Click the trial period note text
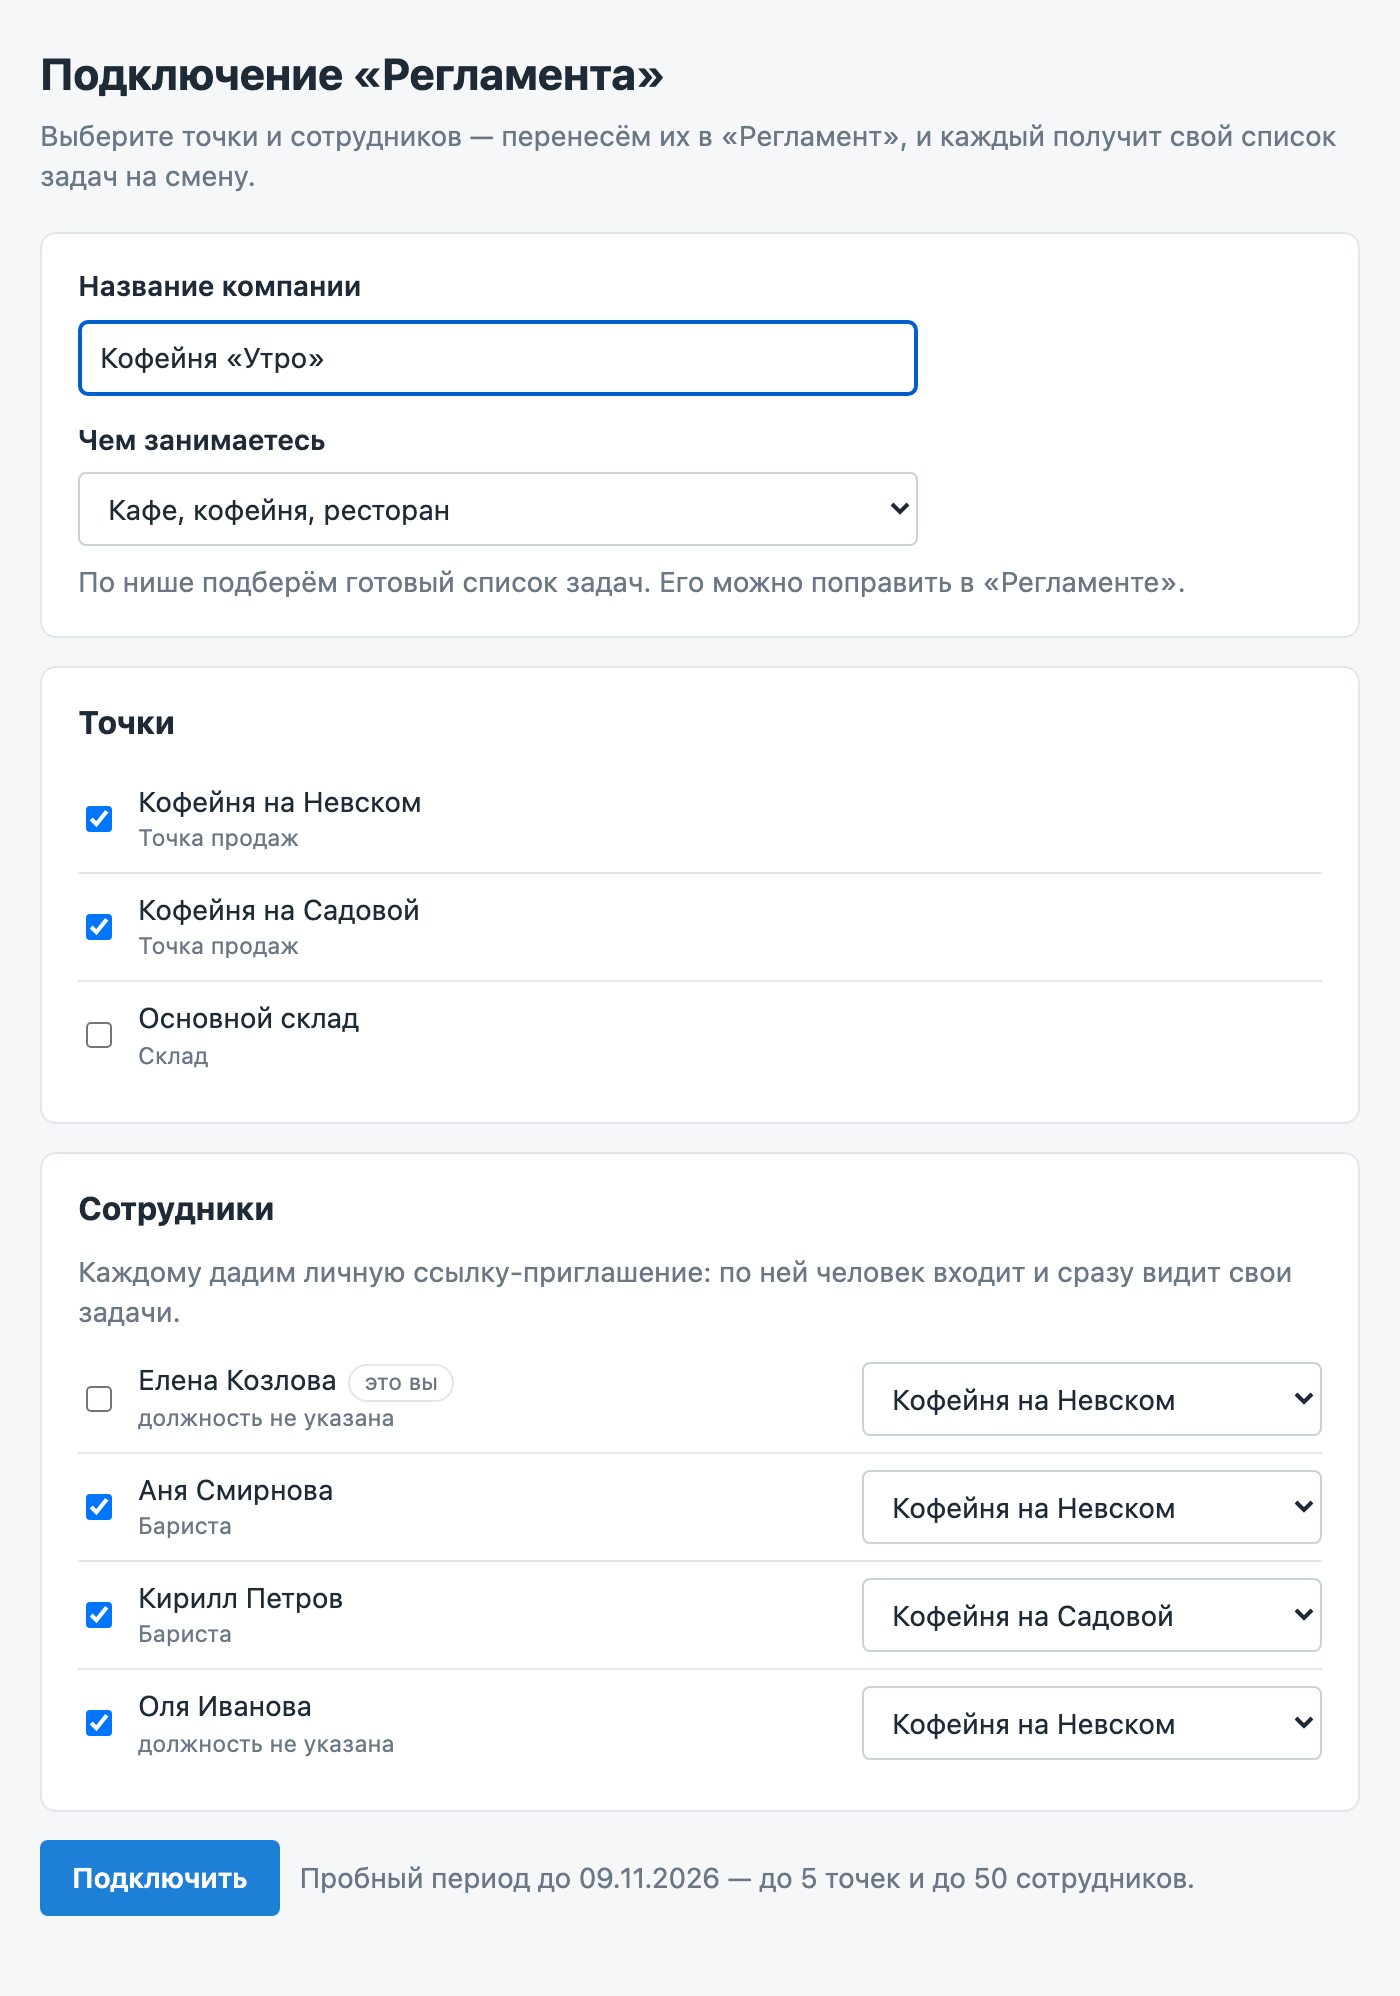Screen dimensions: 1400x1996 (747, 1879)
